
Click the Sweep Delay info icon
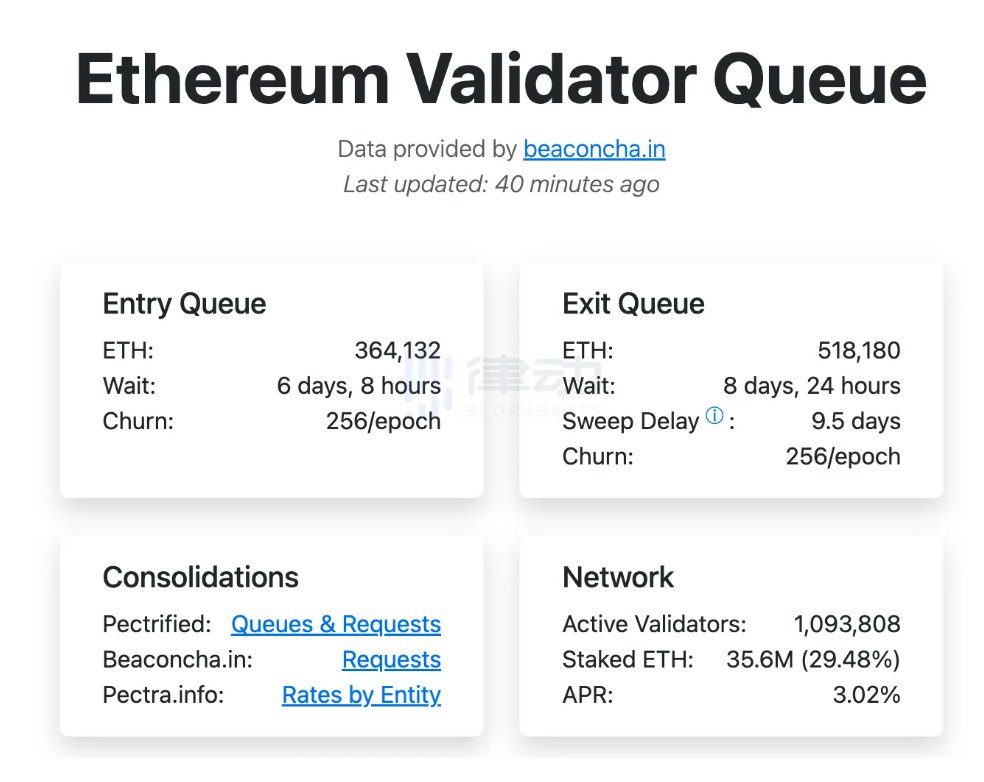pyautogui.click(x=714, y=417)
